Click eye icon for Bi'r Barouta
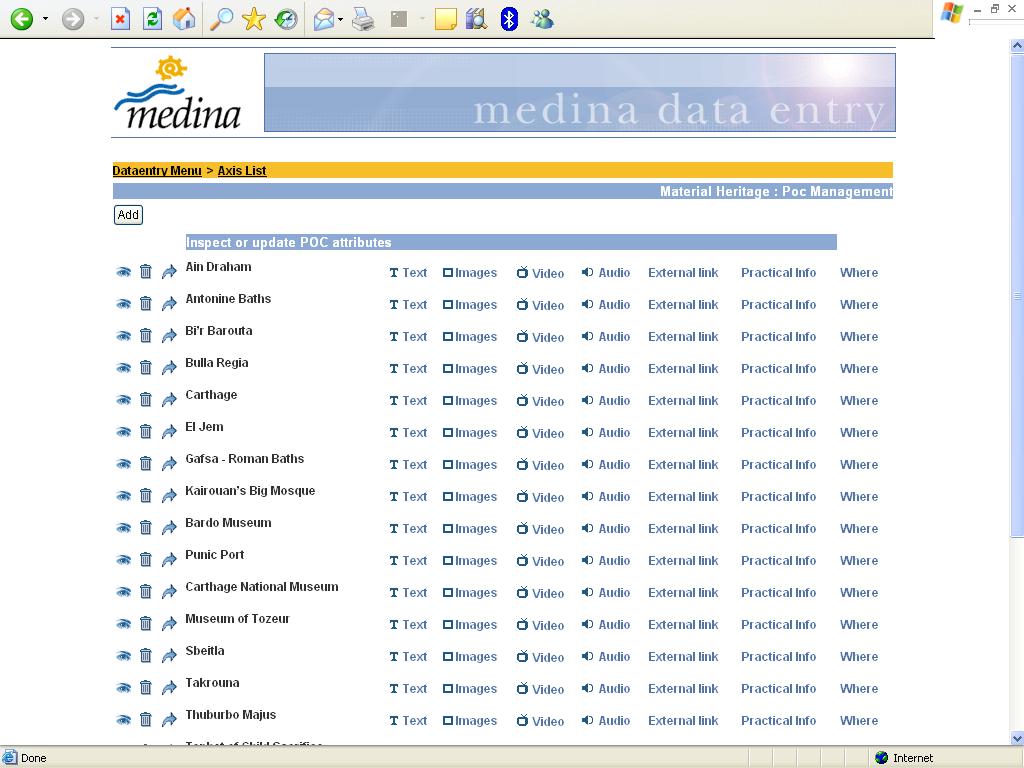The width and height of the screenshot is (1024, 768). pos(123,336)
